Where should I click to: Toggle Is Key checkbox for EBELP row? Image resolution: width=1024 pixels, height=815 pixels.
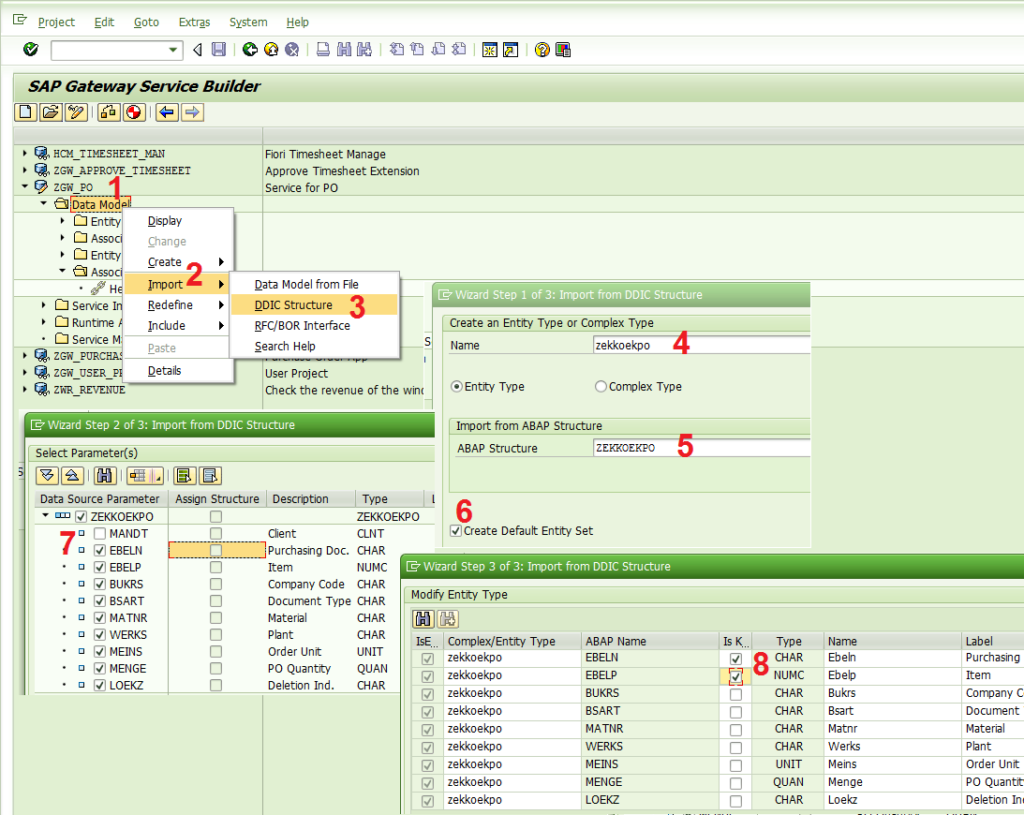tap(736, 677)
